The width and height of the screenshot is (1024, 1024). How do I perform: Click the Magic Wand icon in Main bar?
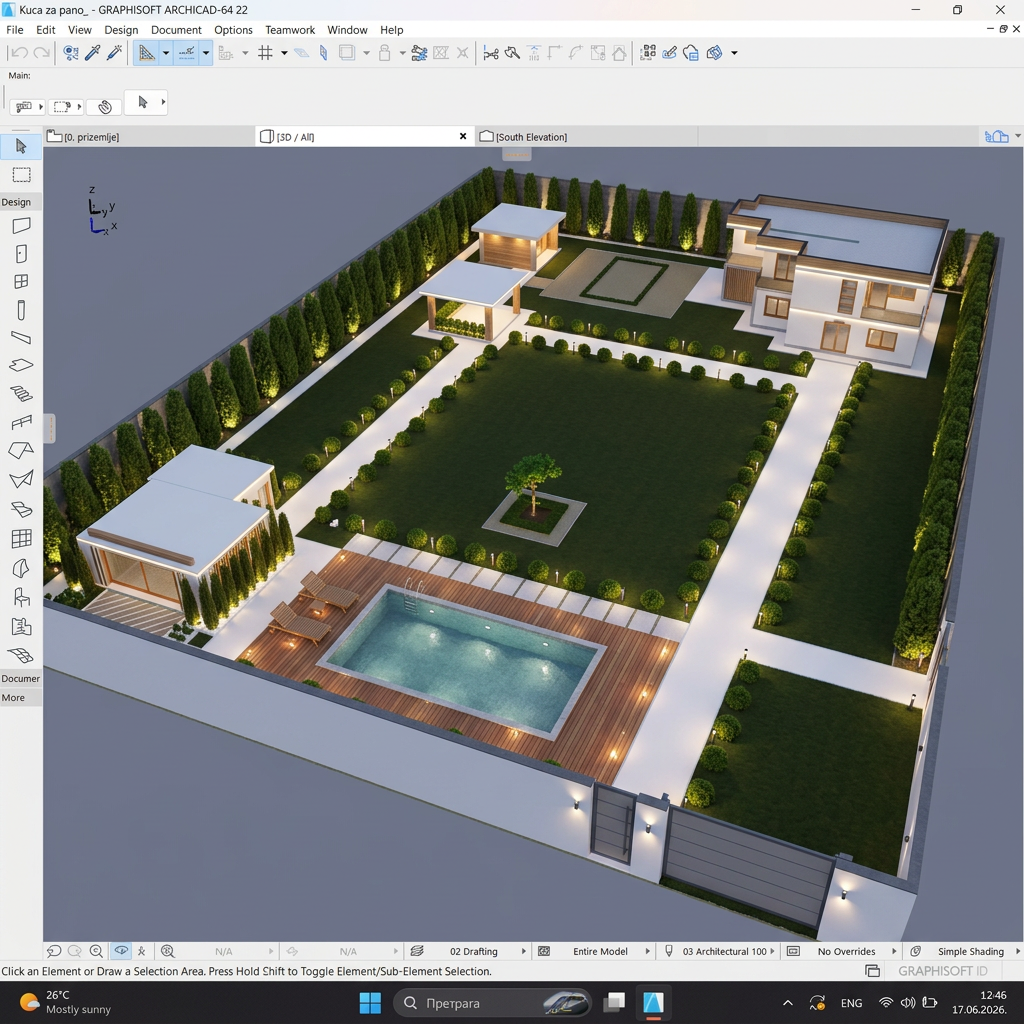104,106
